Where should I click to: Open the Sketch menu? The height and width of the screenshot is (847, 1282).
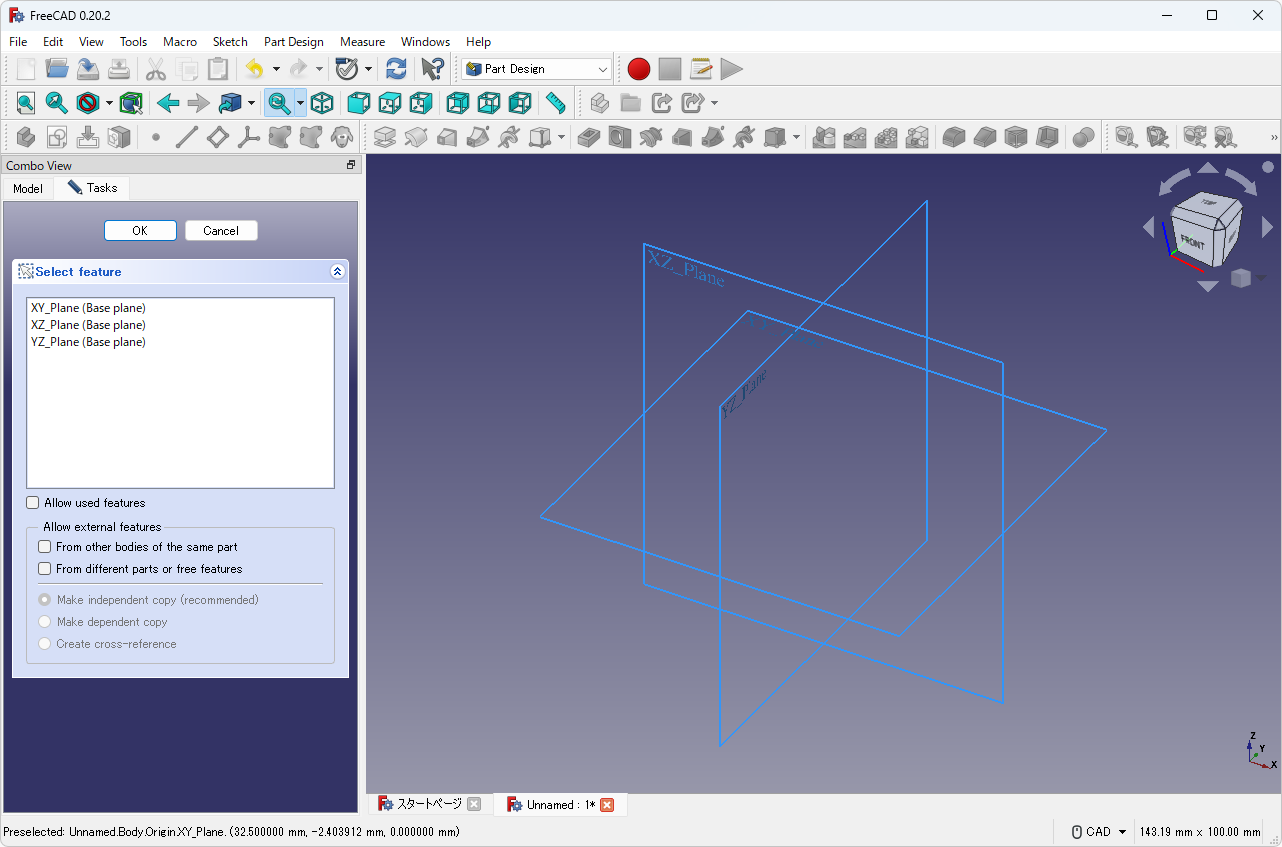[x=230, y=42]
